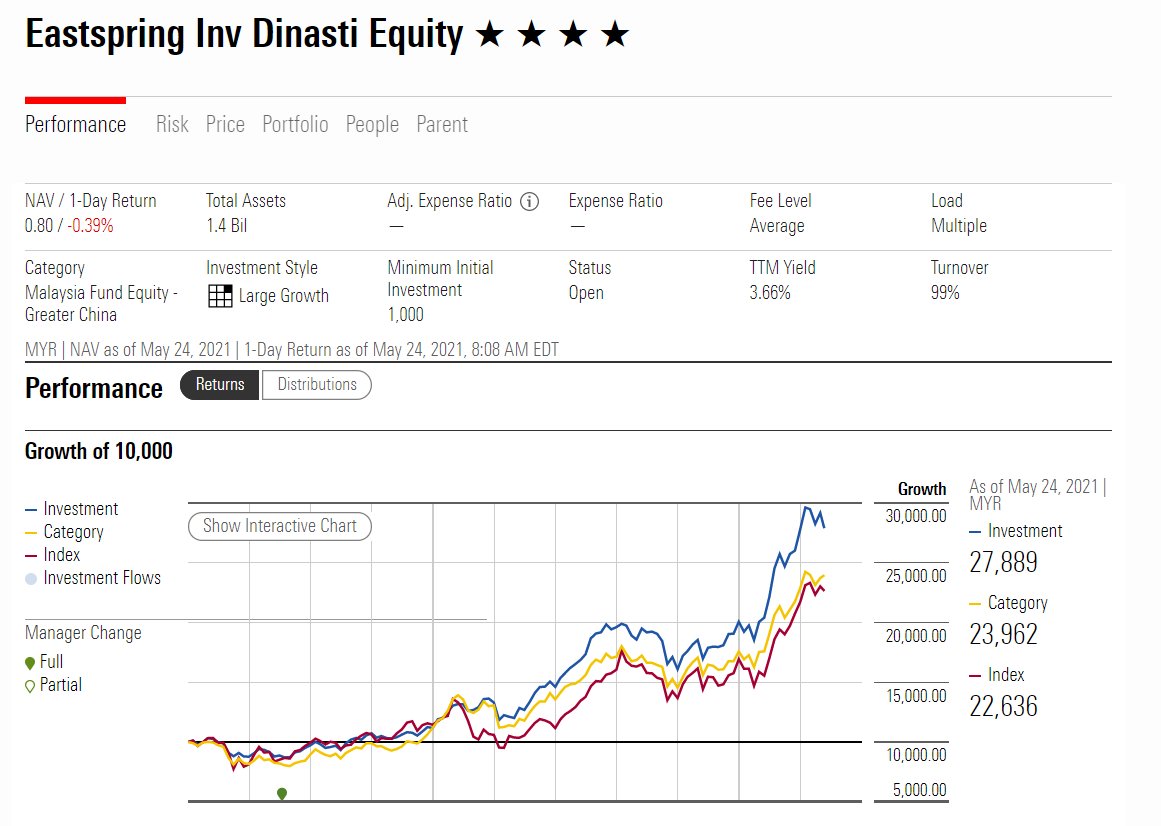Open the Price tab

point(225,124)
